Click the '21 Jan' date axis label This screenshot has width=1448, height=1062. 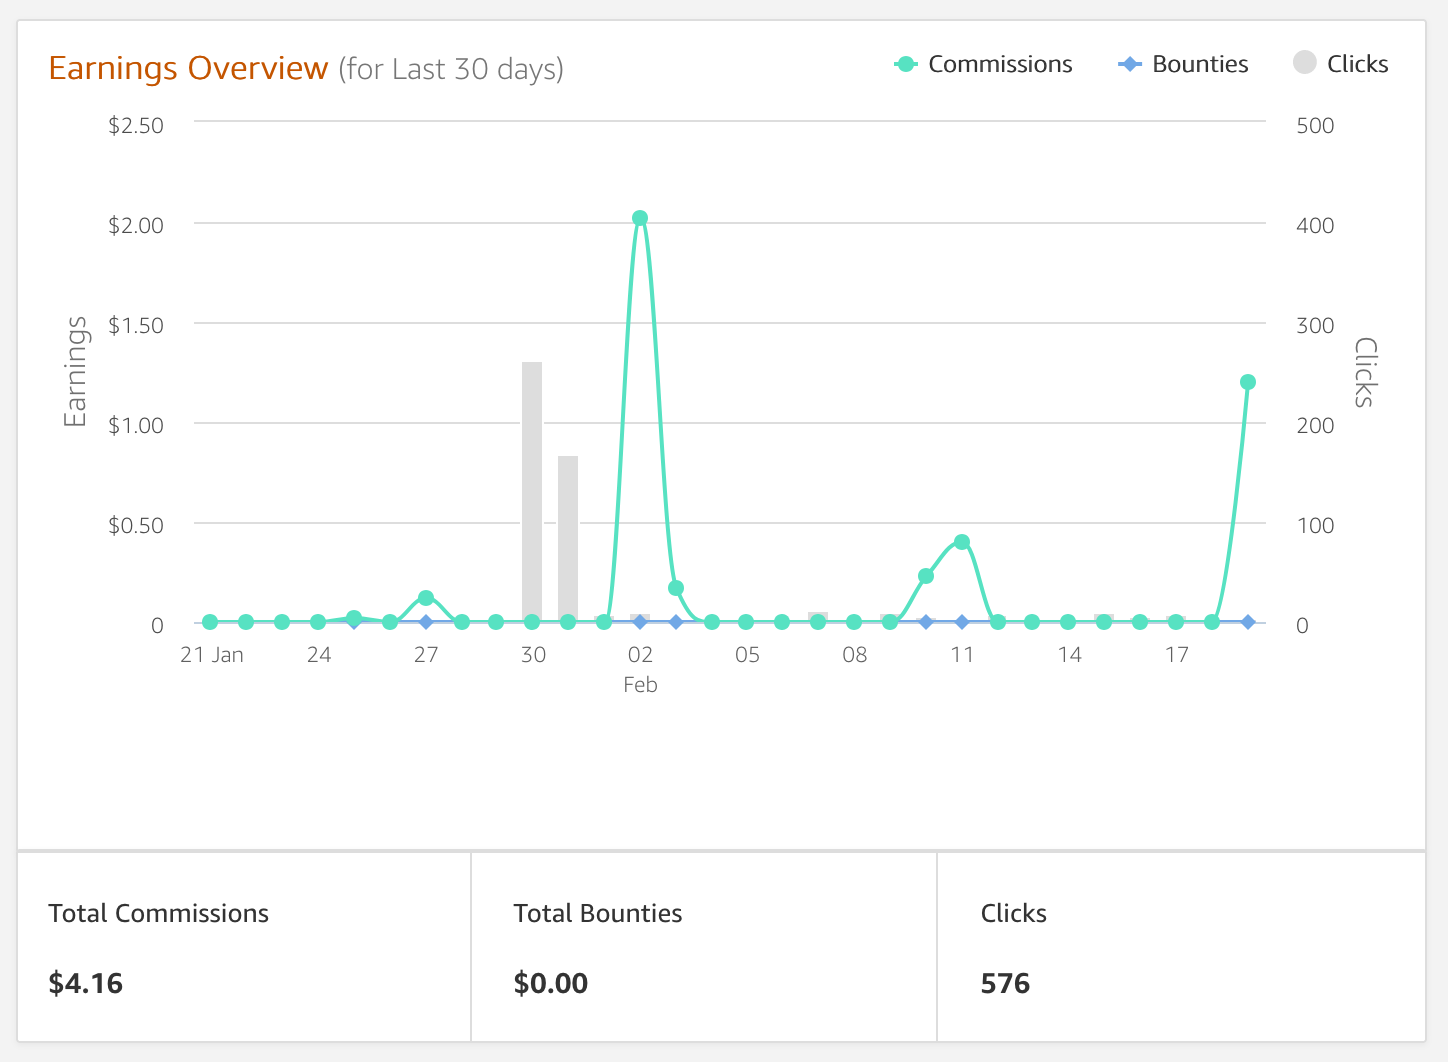pos(212,654)
